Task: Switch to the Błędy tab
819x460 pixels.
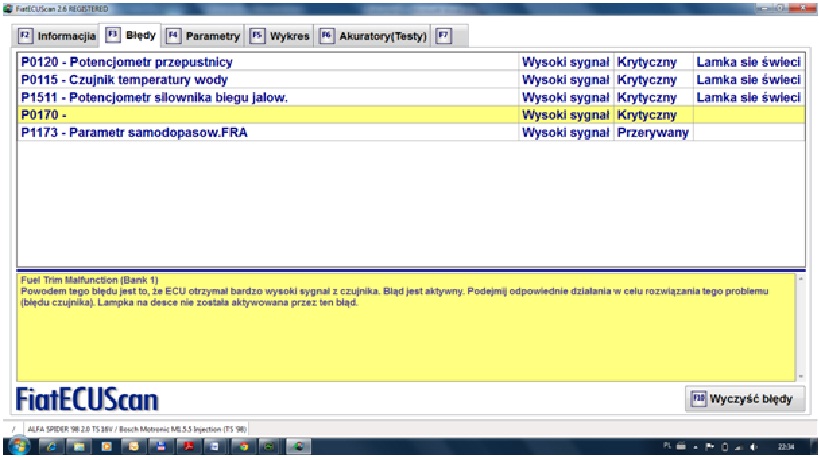Action: point(131,36)
